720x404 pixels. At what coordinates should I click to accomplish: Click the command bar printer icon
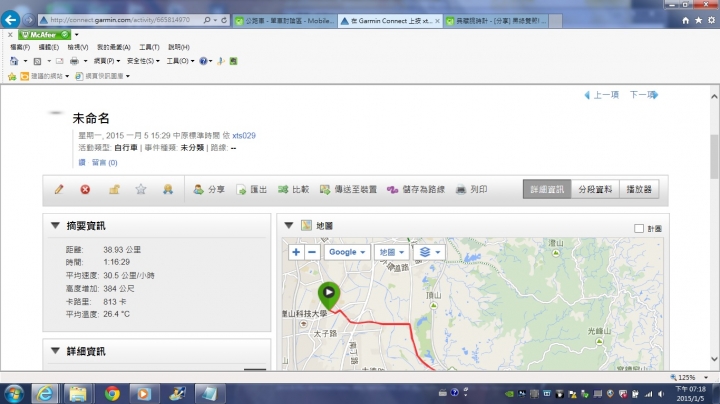[x=74, y=61]
